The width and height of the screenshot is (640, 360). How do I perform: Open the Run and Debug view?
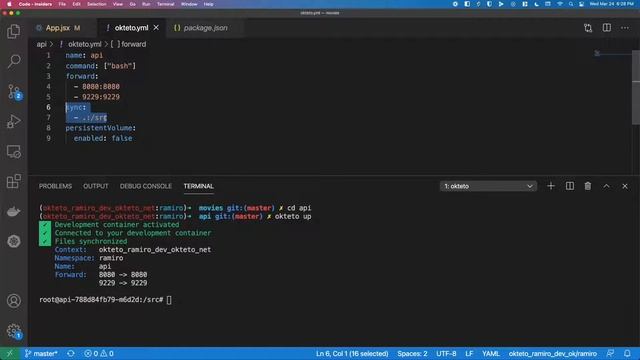pos(13,122)
